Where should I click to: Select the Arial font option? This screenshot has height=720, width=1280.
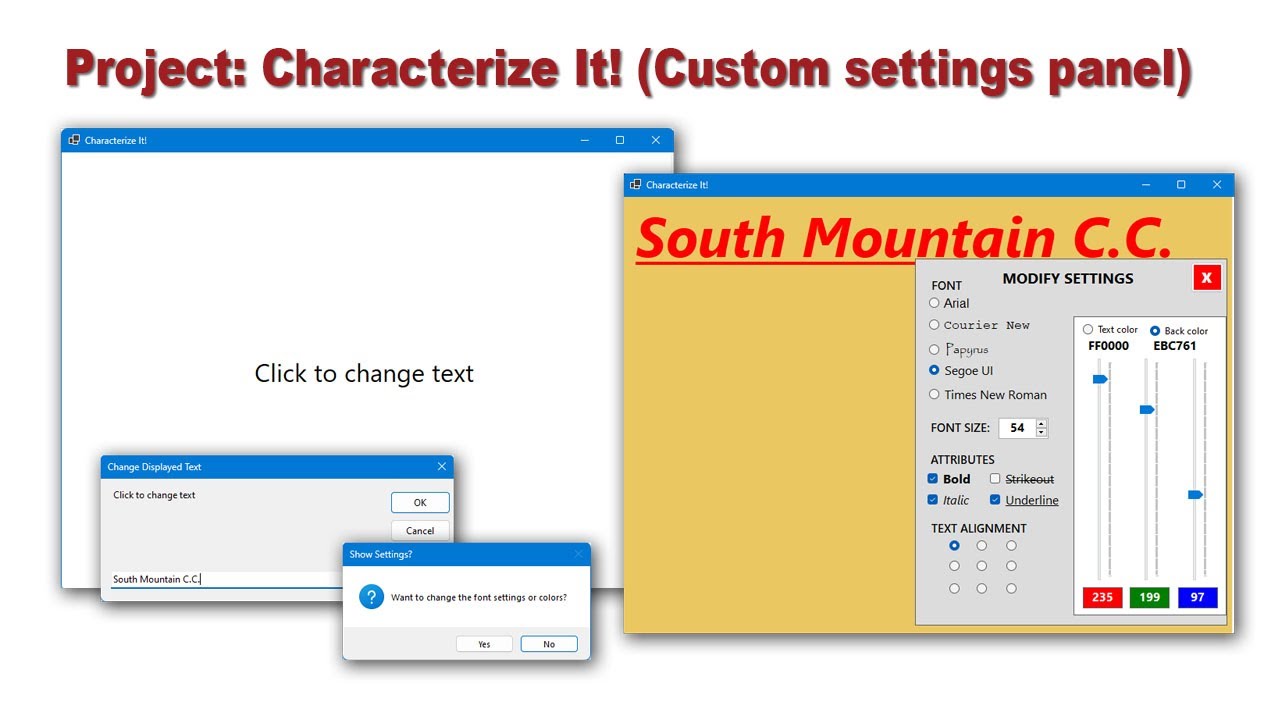949,303
